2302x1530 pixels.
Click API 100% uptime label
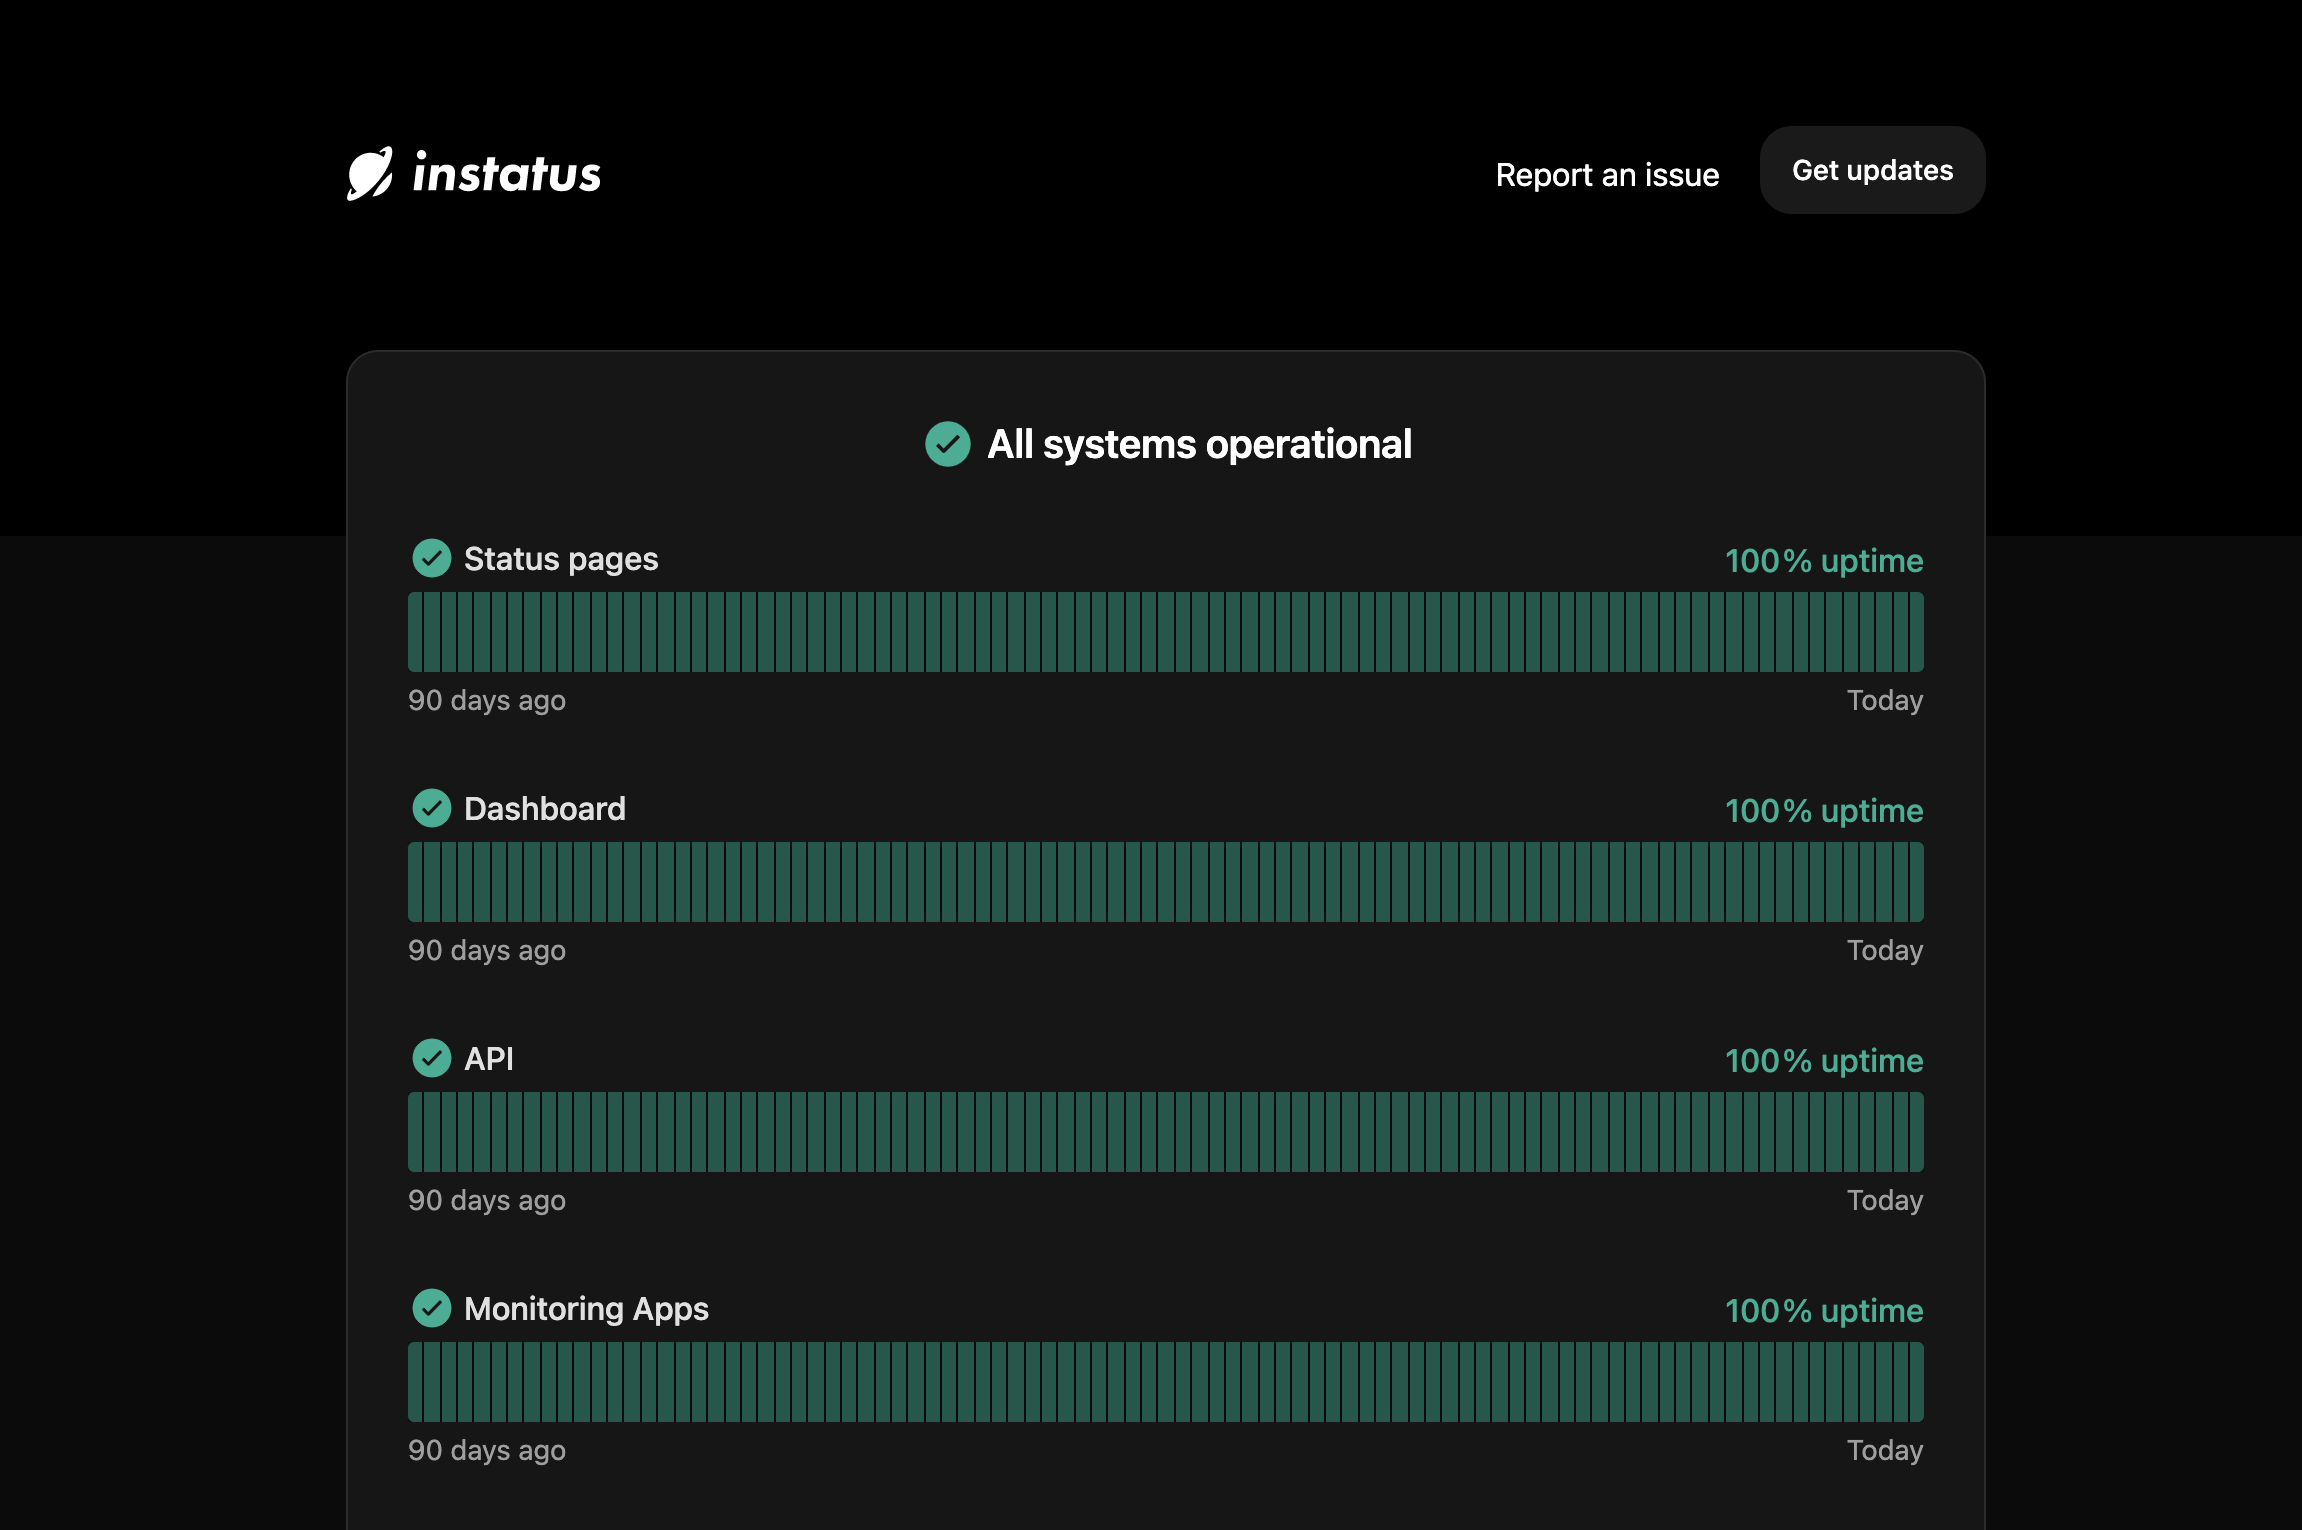[1824, 1060]
